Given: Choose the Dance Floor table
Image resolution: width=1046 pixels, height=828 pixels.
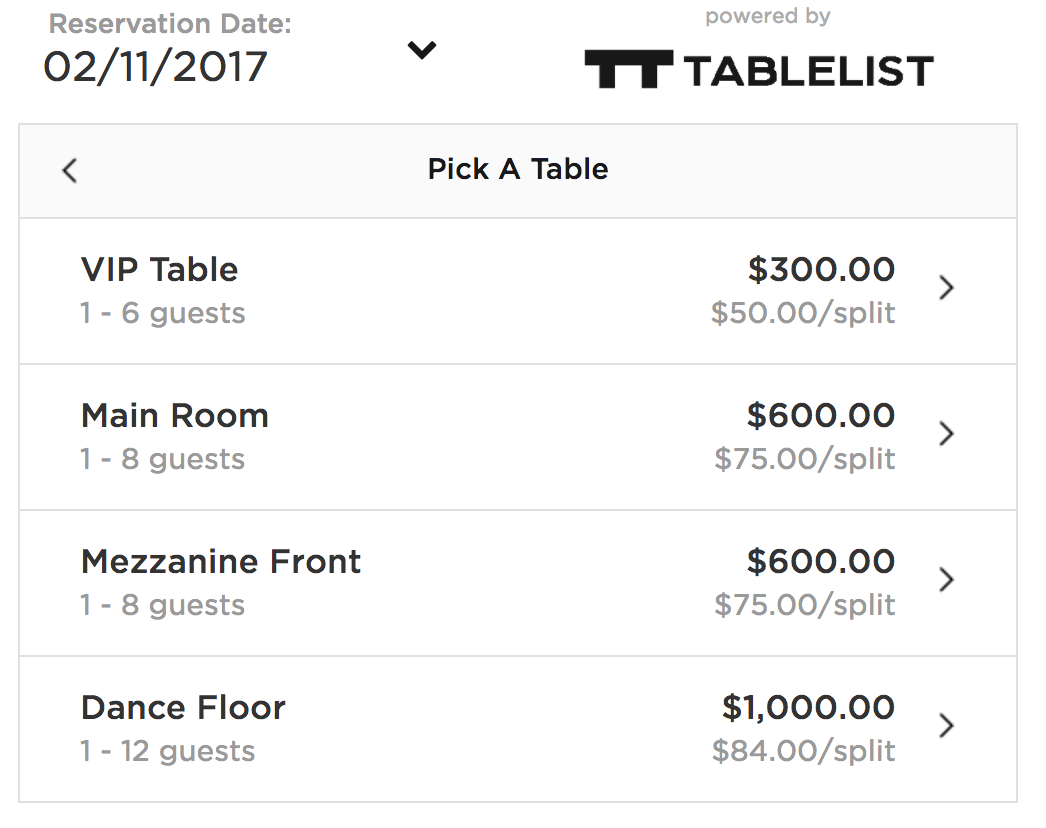Looking at the screenshot, I should click(x=183, y=708).
